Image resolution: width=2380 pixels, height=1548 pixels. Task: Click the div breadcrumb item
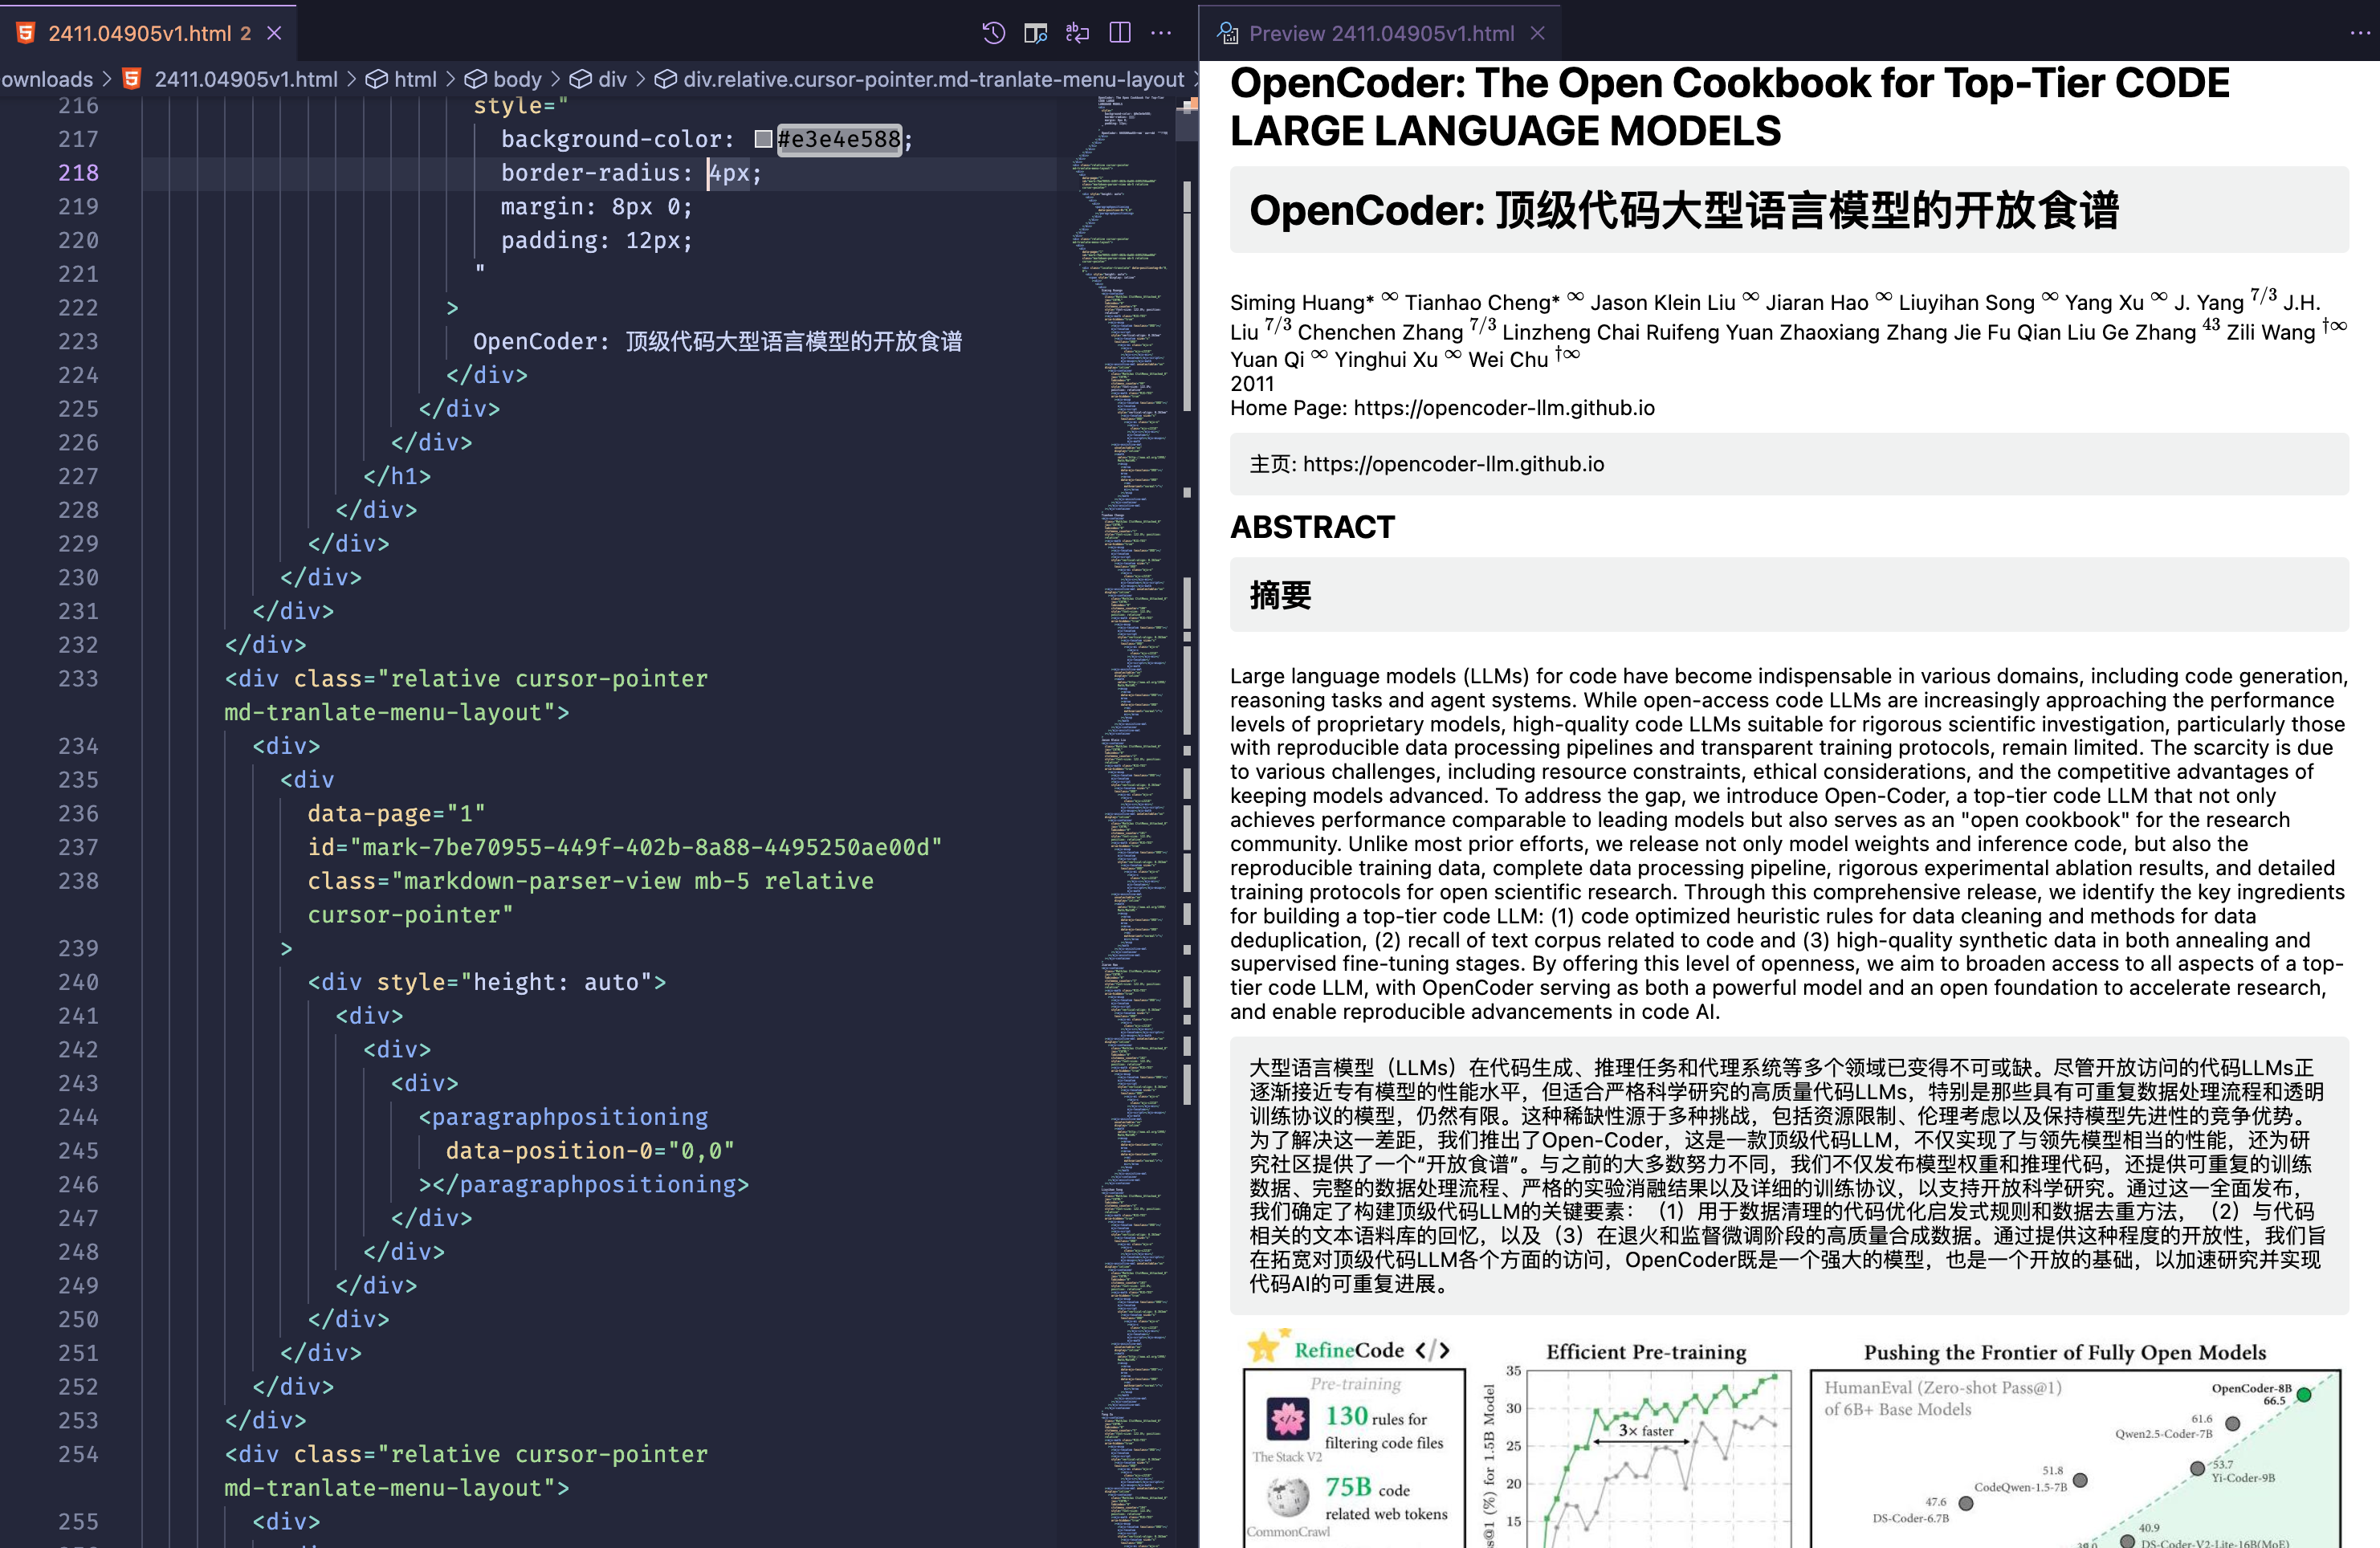(x=612, y=79)
